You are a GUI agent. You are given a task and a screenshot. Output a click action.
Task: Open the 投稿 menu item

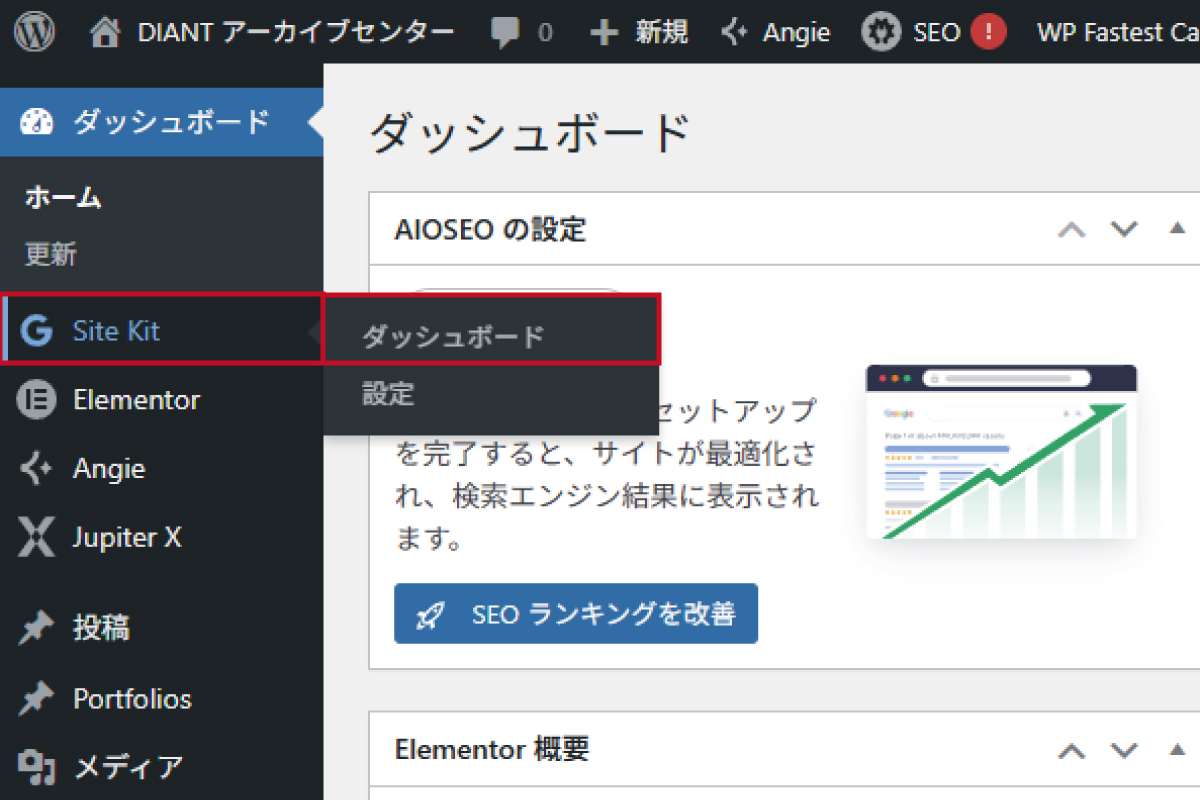[x=101, y=628]
